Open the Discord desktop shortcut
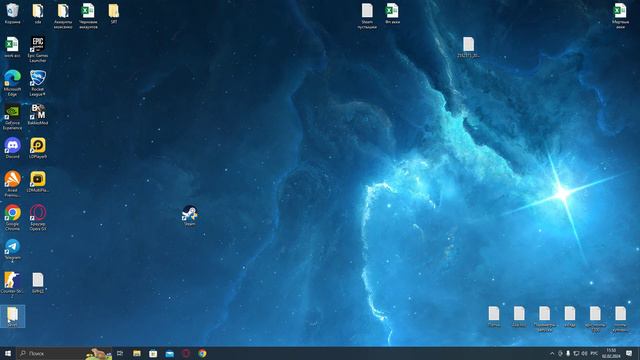The image size is (640, 360). click(x=12, y=148)
